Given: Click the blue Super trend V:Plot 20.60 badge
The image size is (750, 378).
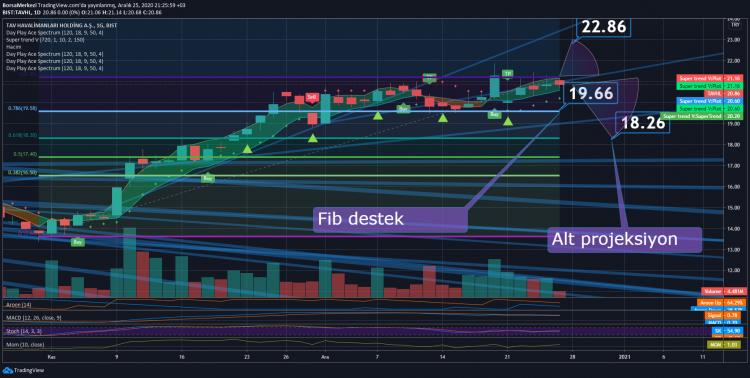Looking at the screenshot, I should (710, 101).
